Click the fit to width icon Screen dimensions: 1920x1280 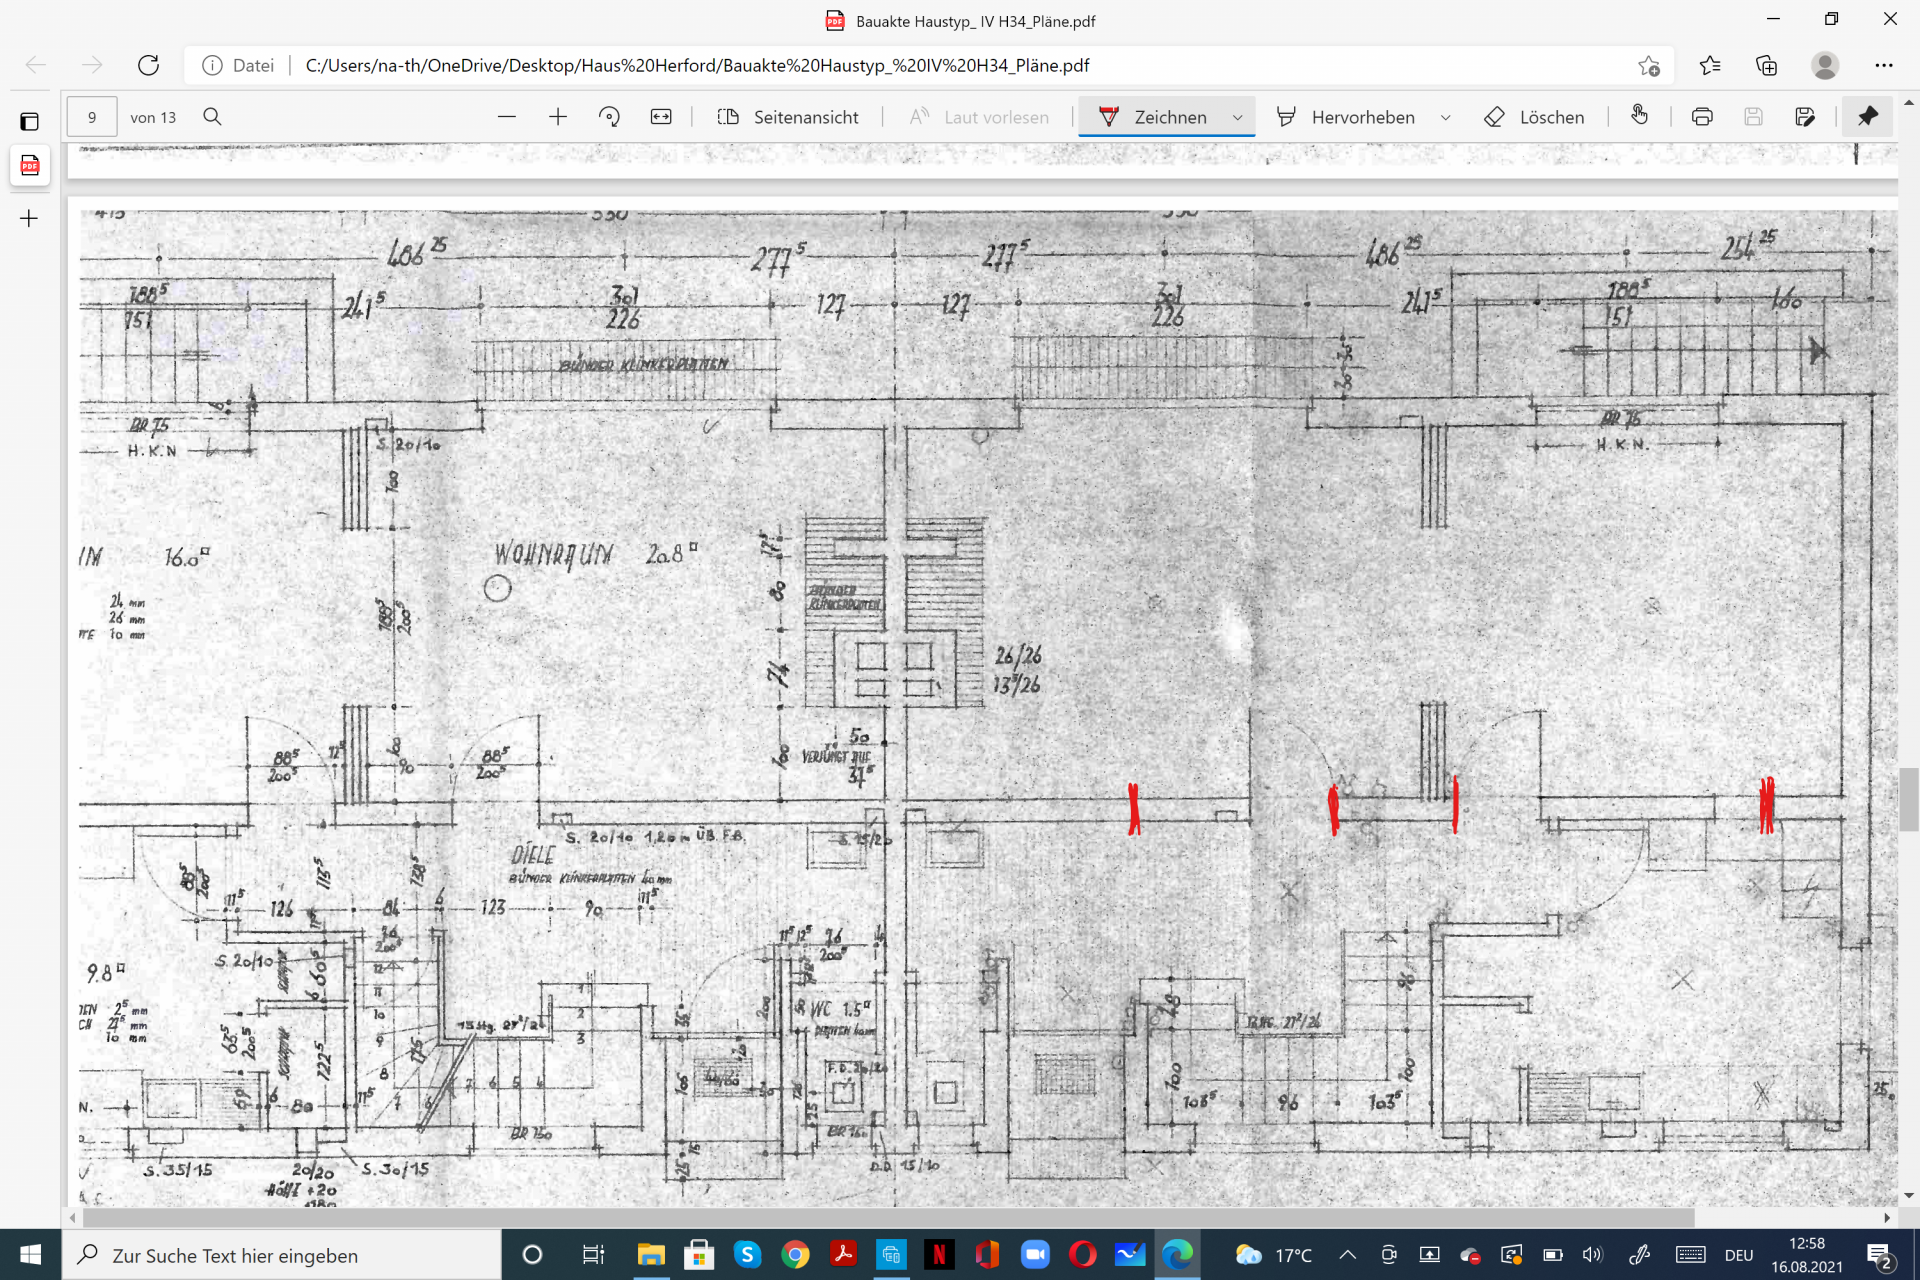[x=661, y=117]
